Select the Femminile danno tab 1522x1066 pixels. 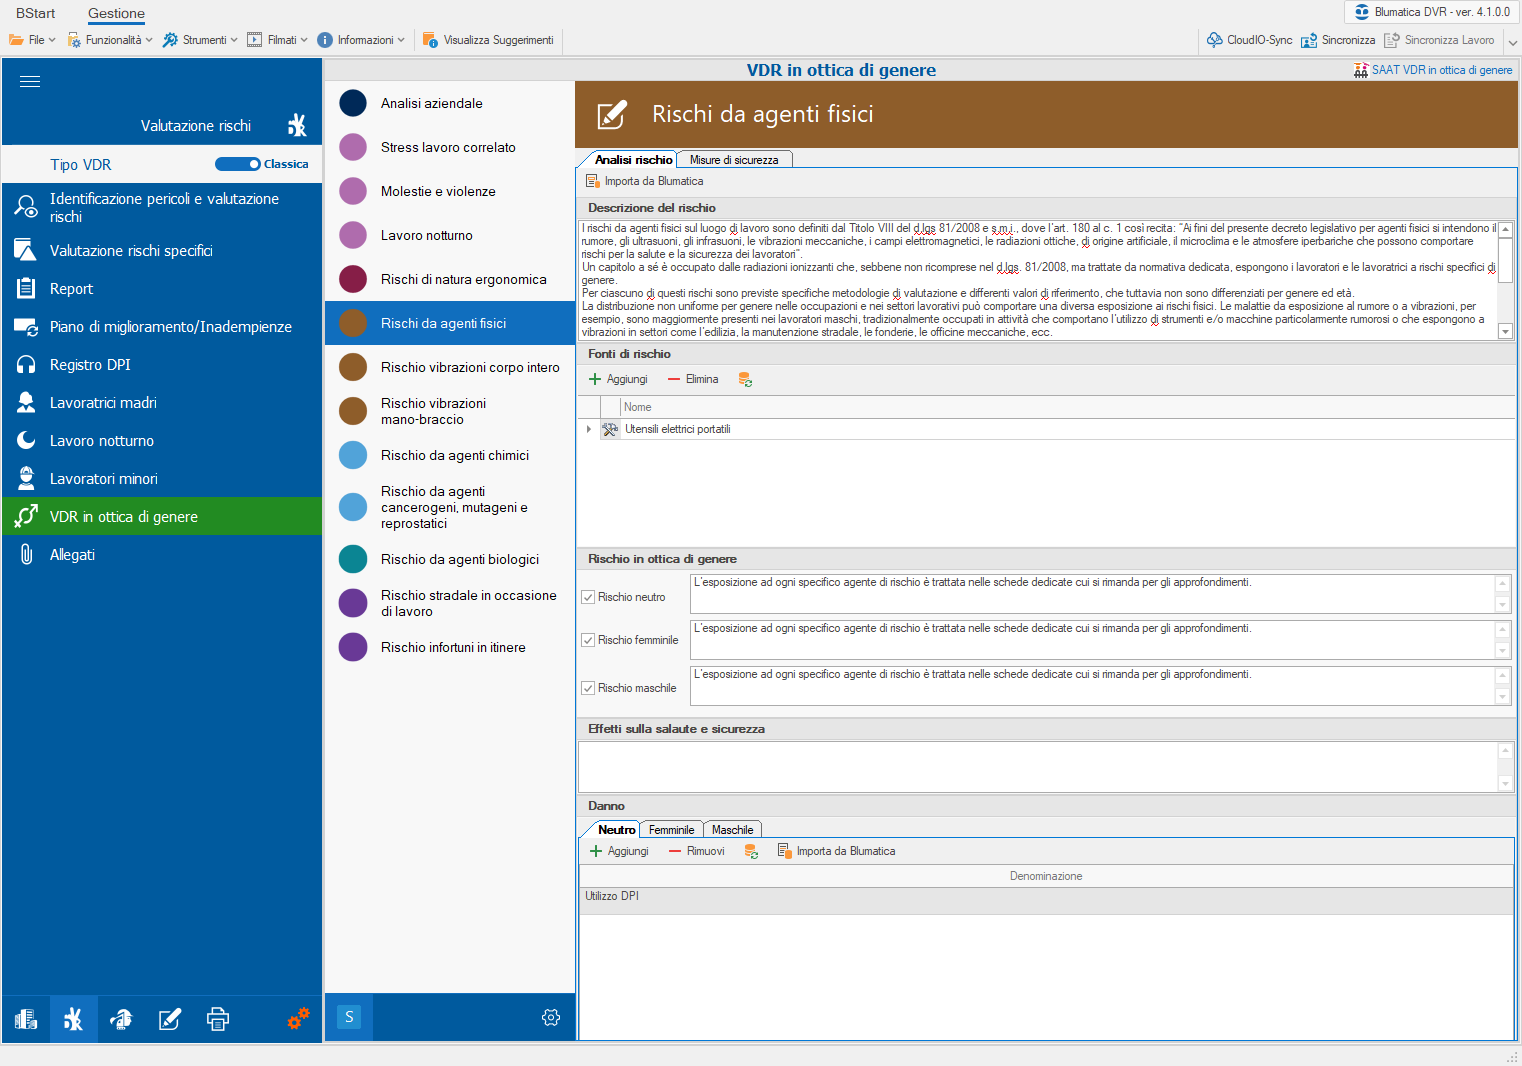click(671, 830)
